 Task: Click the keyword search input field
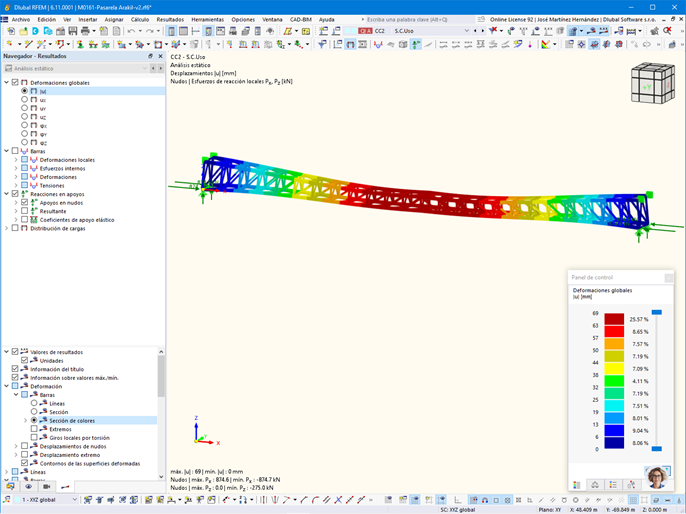coord(420,20)
